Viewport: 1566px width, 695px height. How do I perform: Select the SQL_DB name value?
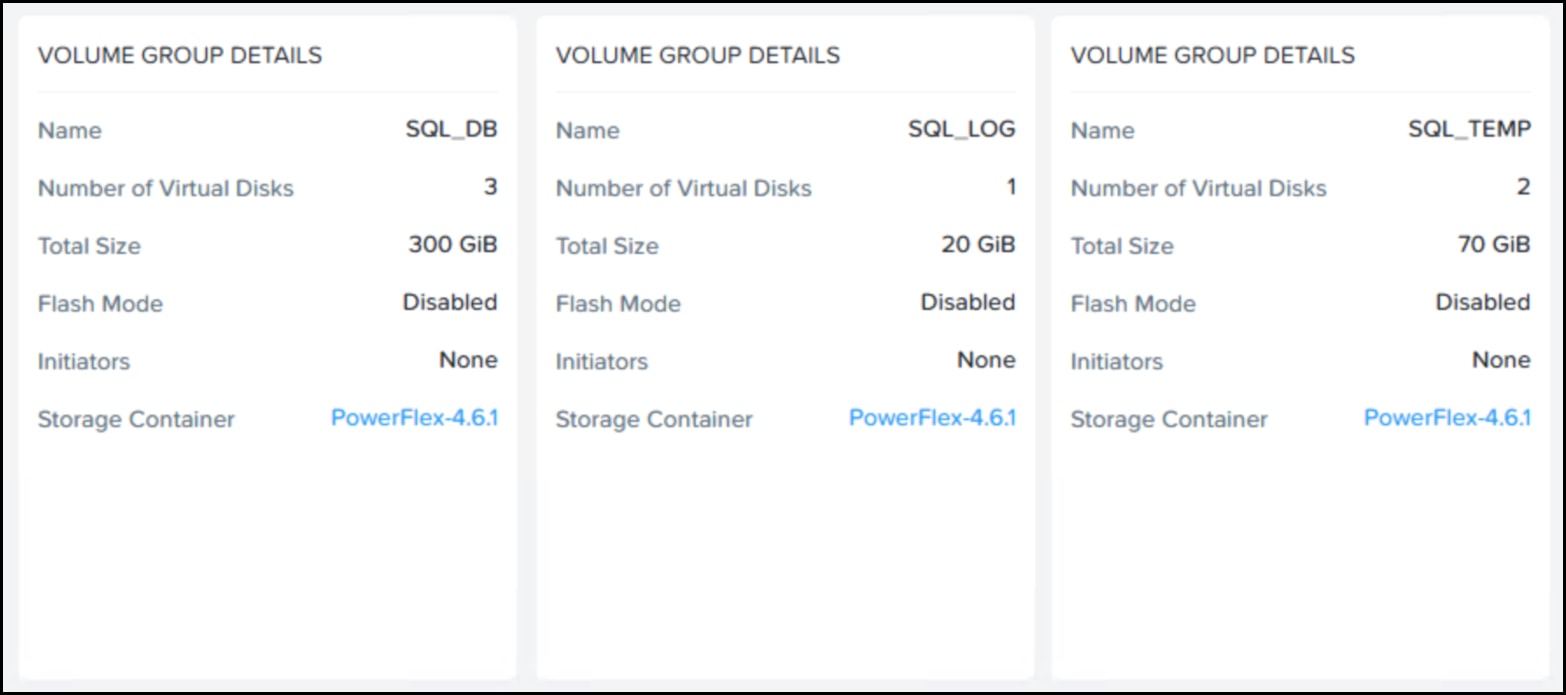pos(451,129)
